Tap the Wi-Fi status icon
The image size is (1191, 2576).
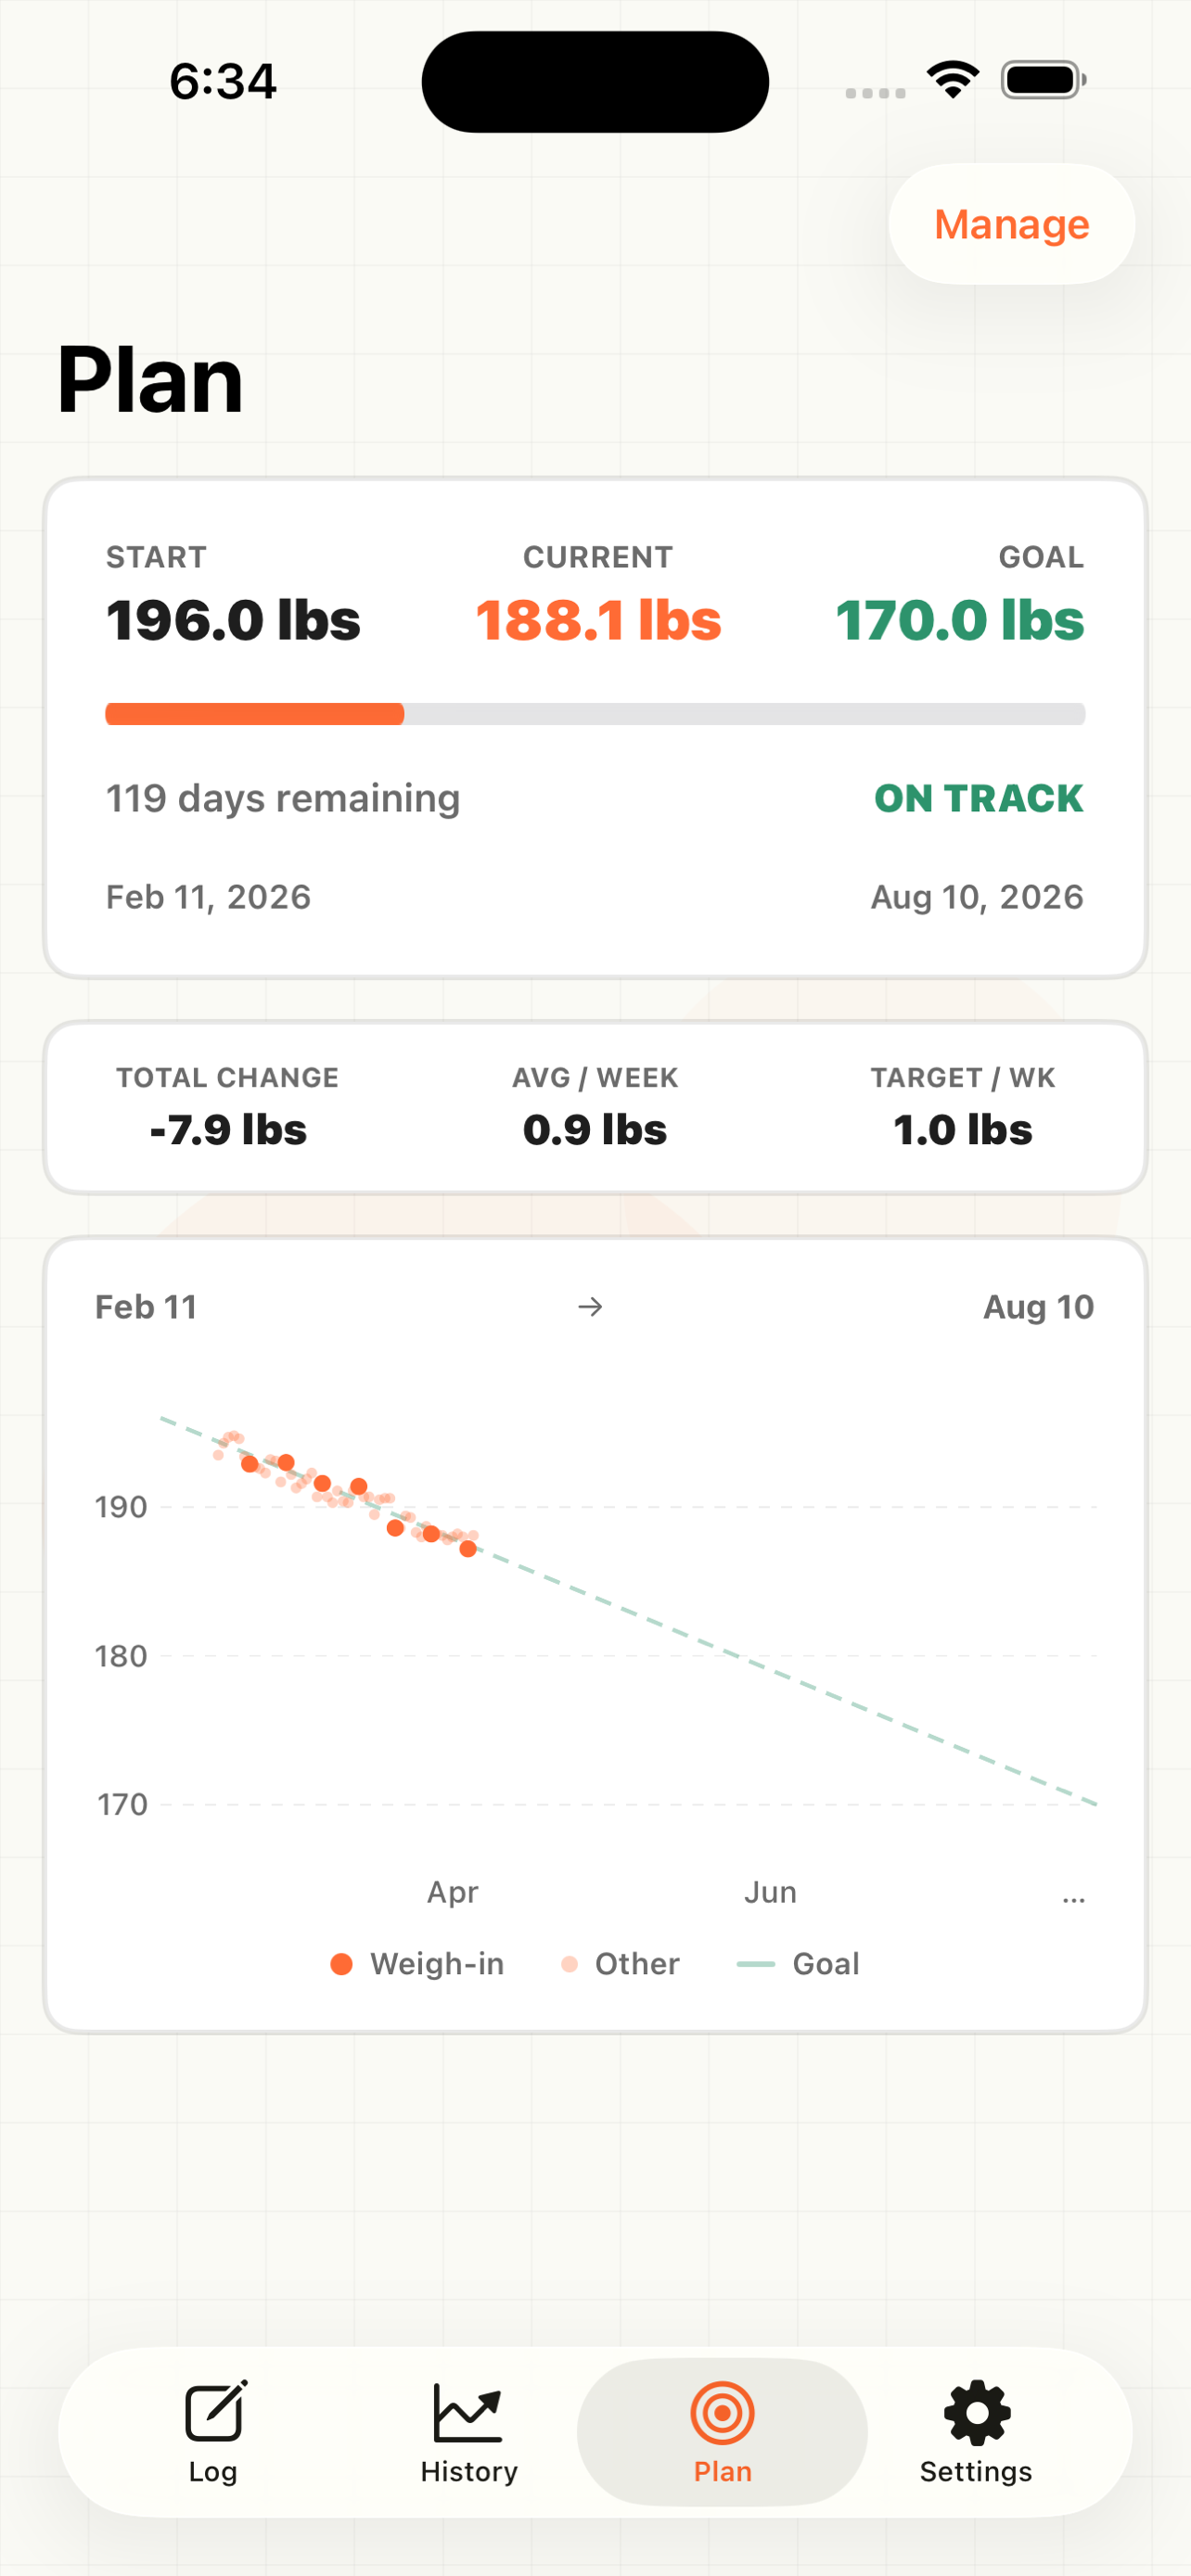[952, 80]
